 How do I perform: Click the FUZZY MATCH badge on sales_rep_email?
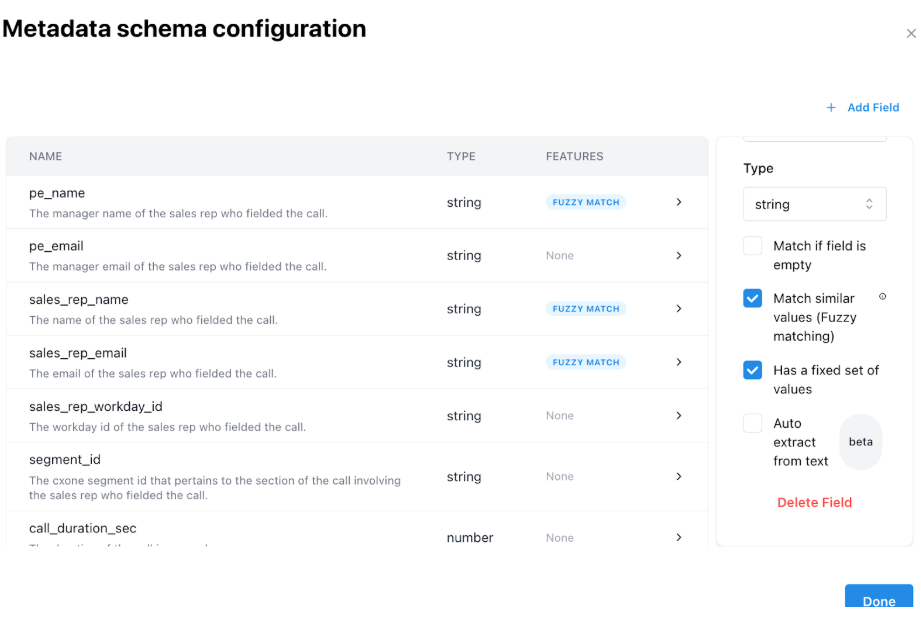point(585,361)
